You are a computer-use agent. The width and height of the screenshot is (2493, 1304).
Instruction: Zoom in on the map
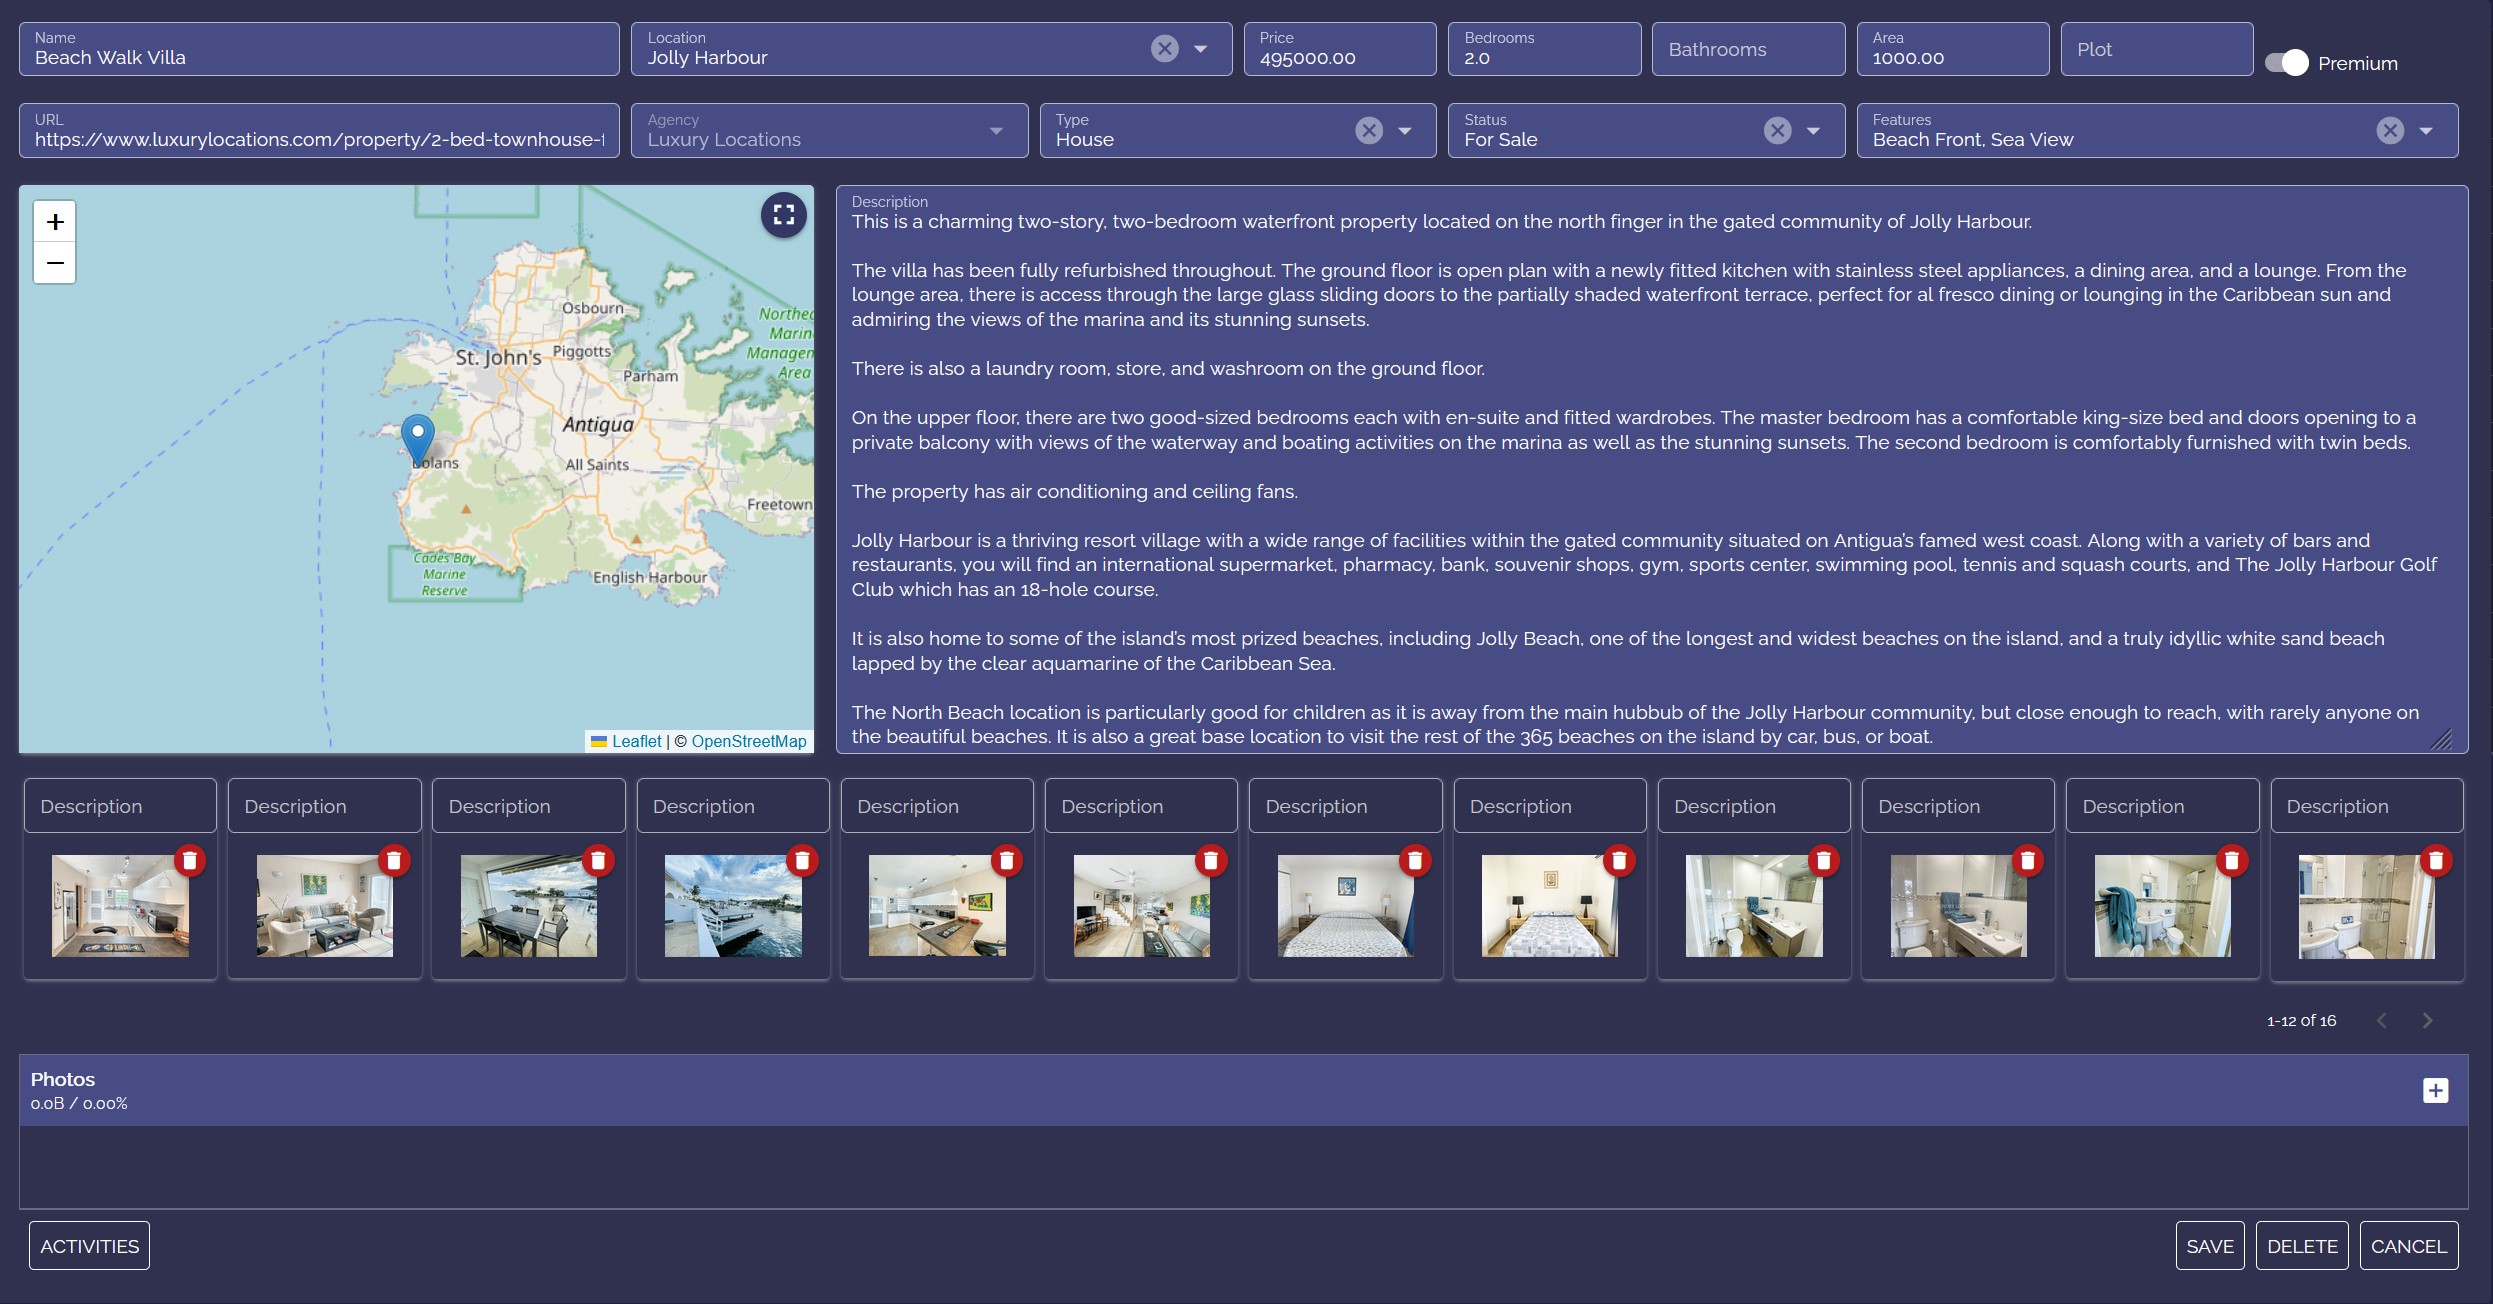pos(55,221)
